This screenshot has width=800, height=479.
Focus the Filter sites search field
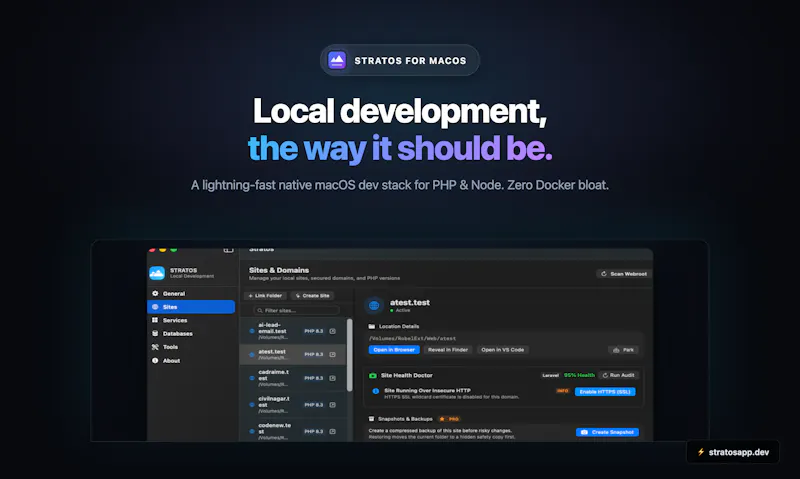296,310
